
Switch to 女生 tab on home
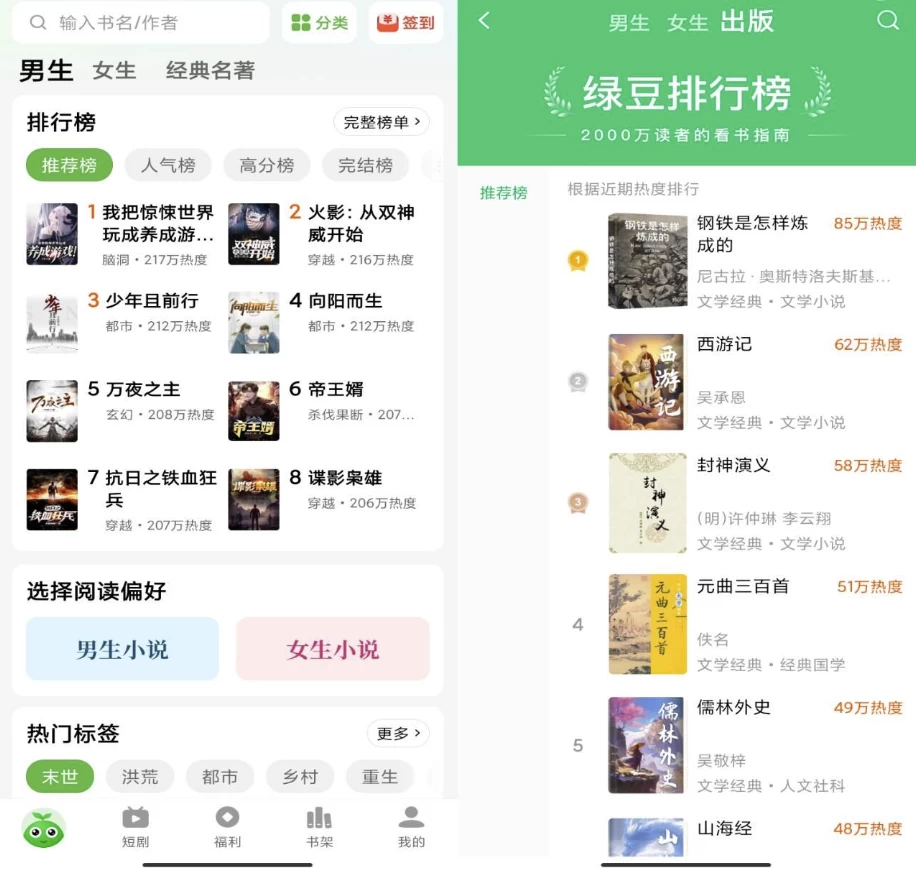coord(114,71)
